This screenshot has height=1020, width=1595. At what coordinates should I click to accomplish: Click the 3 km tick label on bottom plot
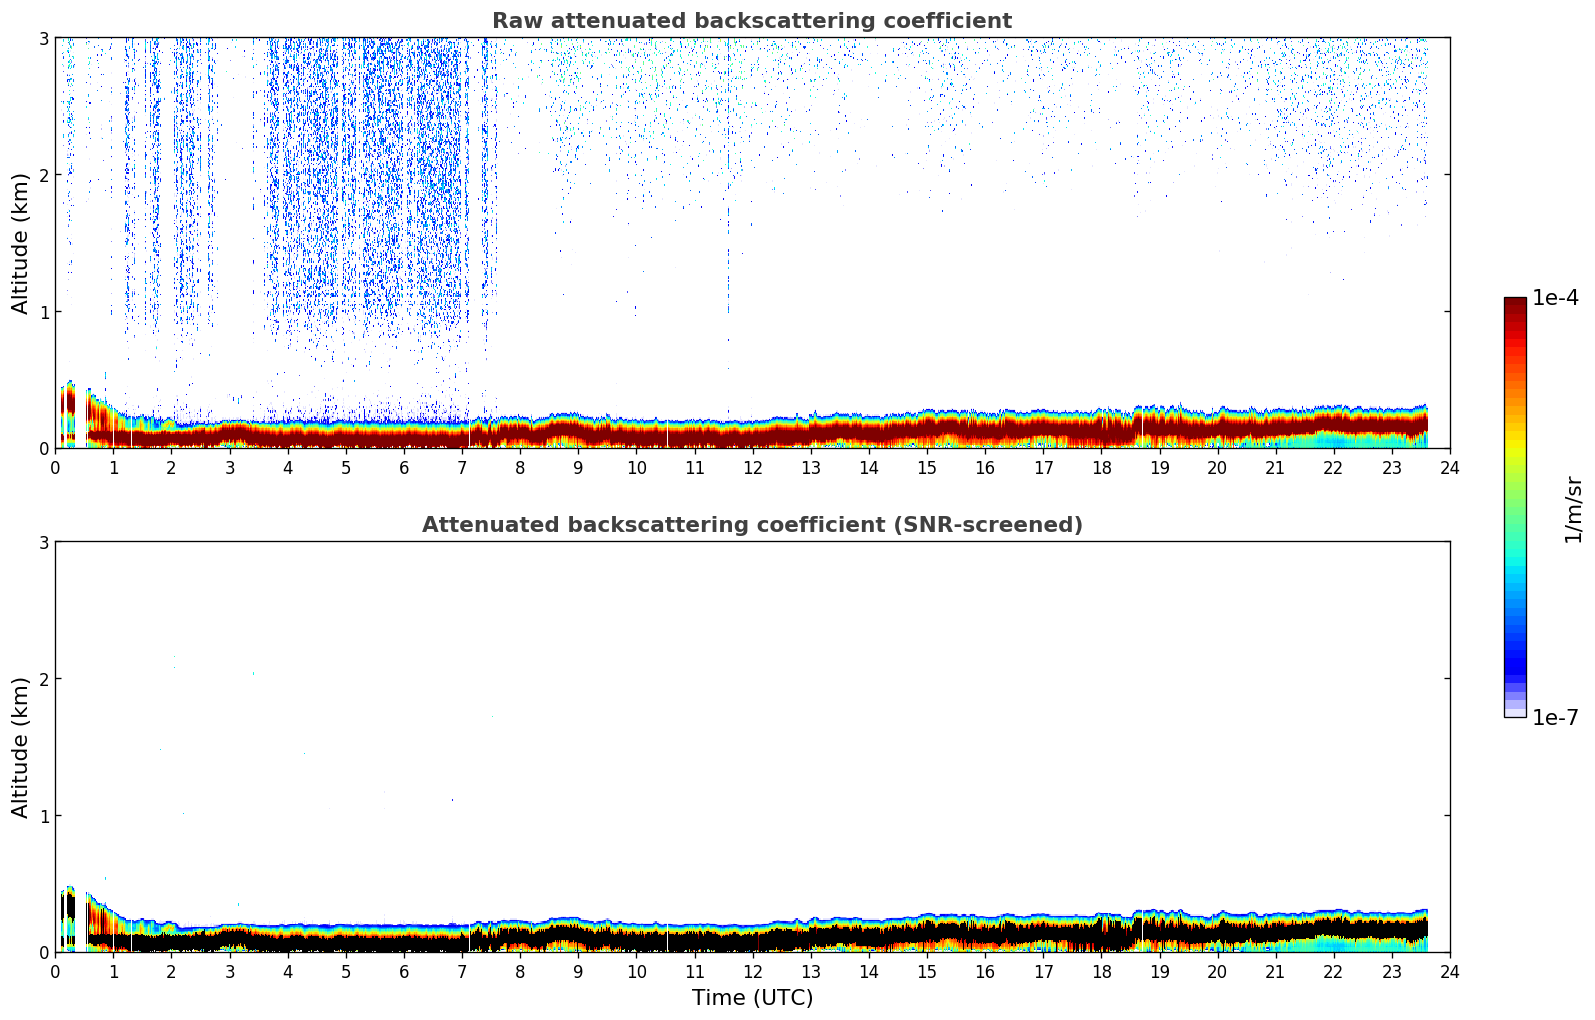point(42,542)
